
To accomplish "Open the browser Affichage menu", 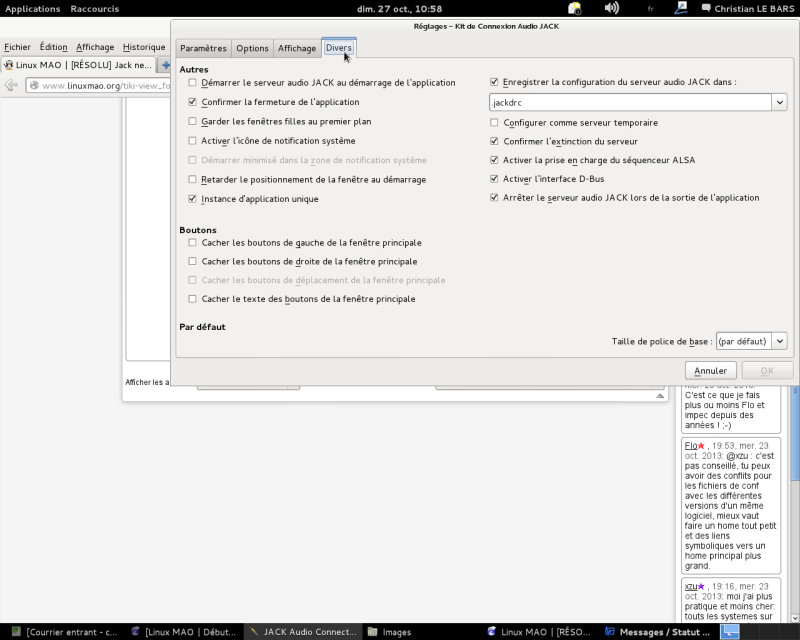I will (x=95, y=47).
